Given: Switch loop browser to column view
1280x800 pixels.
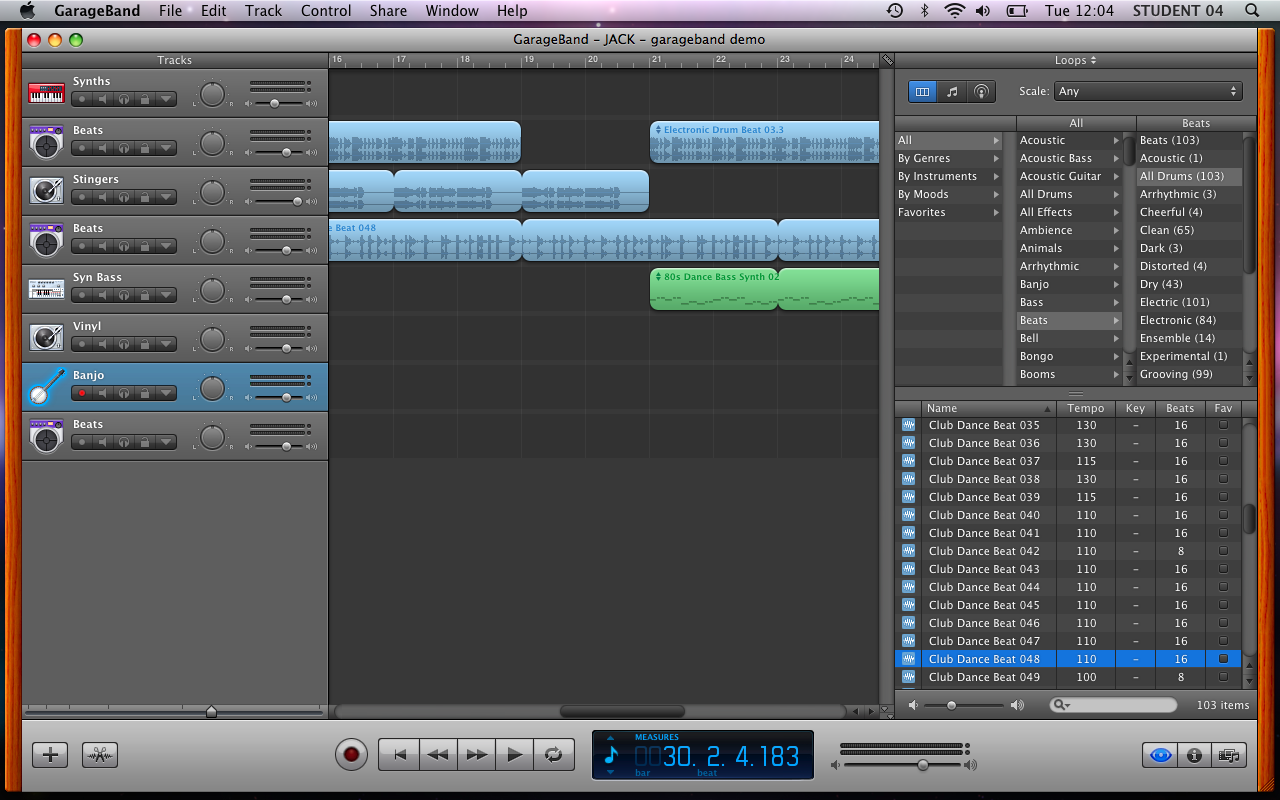Looking at the screenshot, I should (923, 91).
